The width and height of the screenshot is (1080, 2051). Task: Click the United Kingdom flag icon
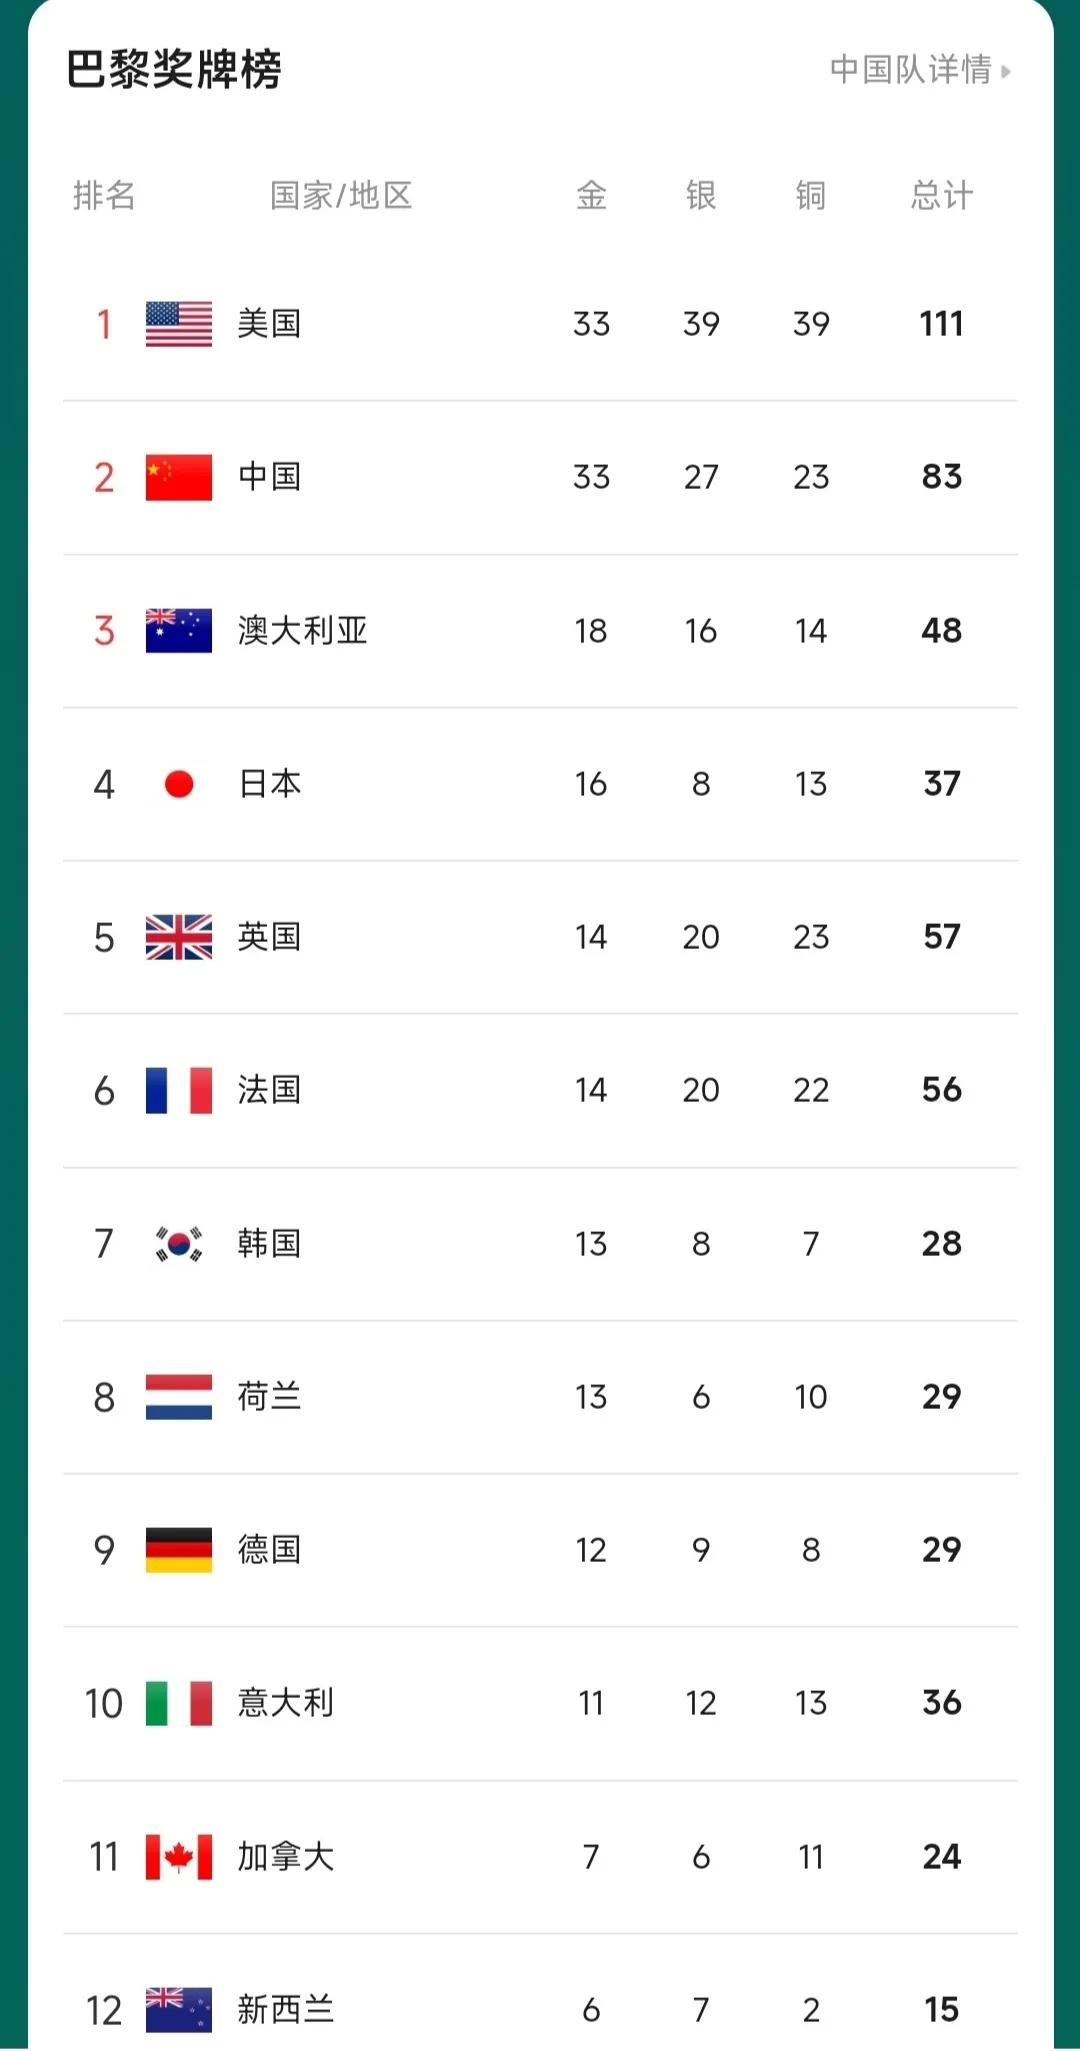pos(179,937)
